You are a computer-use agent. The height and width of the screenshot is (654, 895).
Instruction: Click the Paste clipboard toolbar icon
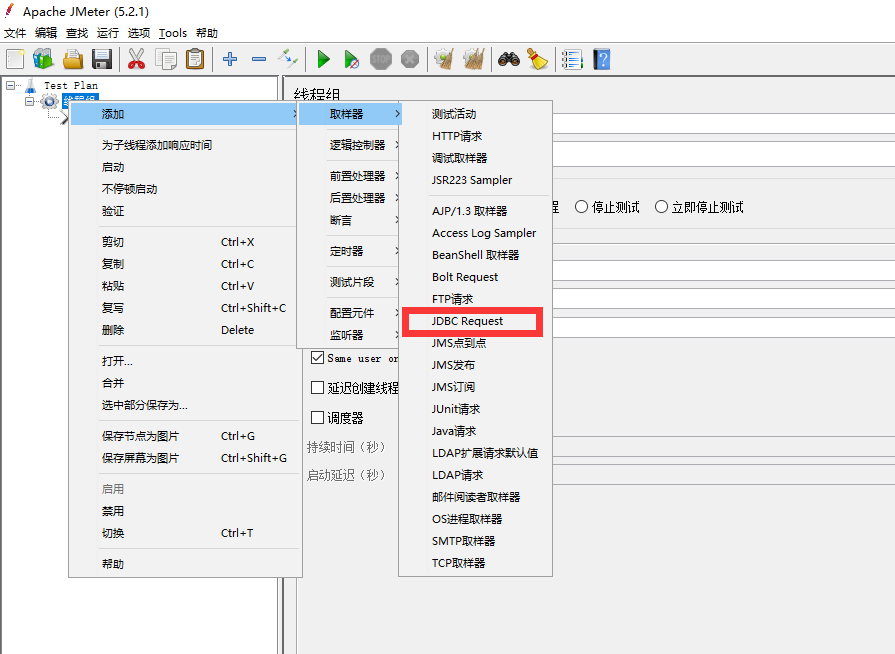[195, 59]
